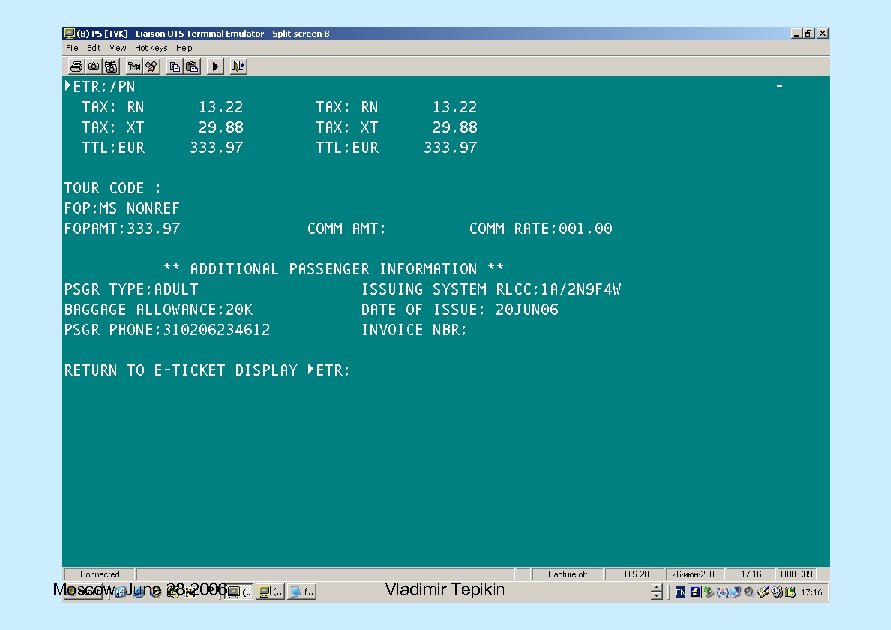Click the DATE OF ISSUE: 20JUN06 text
The image size is (891, 630).
[x=460, y=310]
